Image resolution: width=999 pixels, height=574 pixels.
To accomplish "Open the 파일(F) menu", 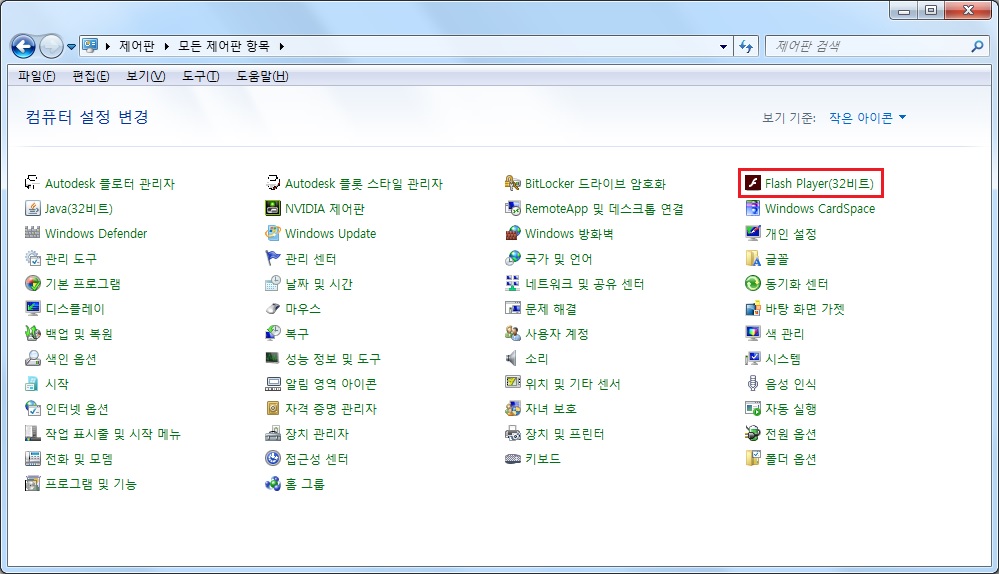I will point(36,77).
